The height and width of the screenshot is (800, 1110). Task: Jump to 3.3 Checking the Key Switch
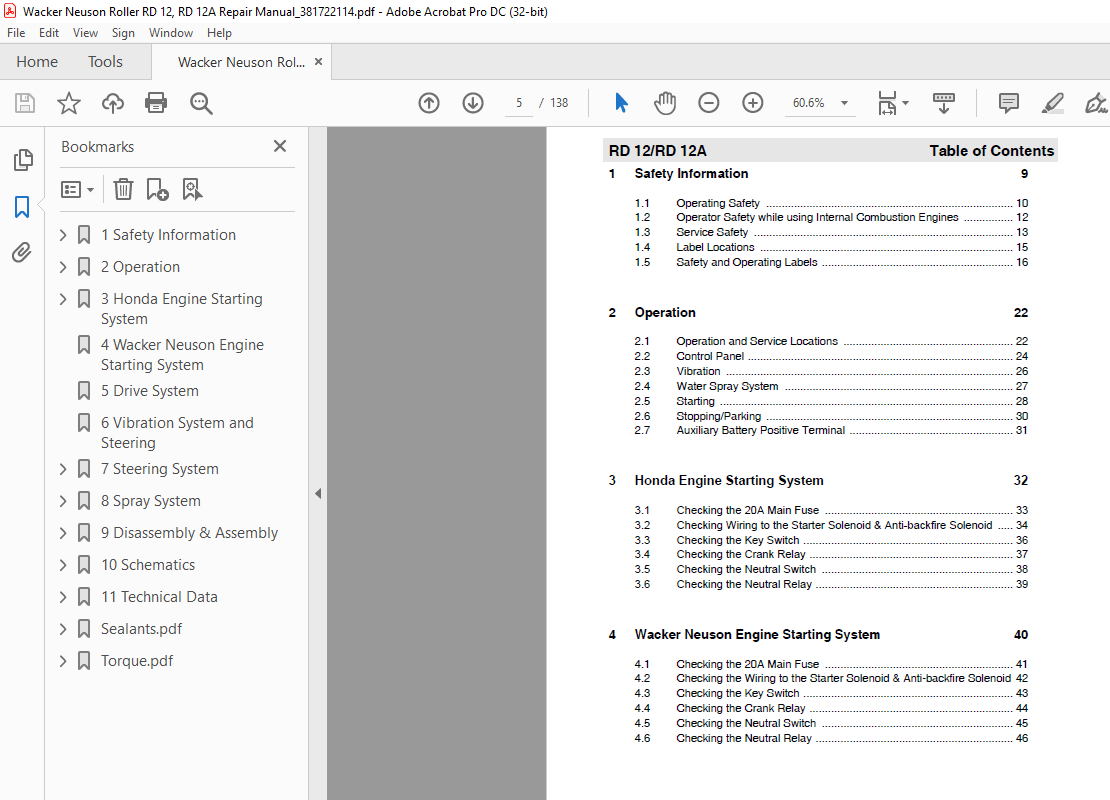831,540
